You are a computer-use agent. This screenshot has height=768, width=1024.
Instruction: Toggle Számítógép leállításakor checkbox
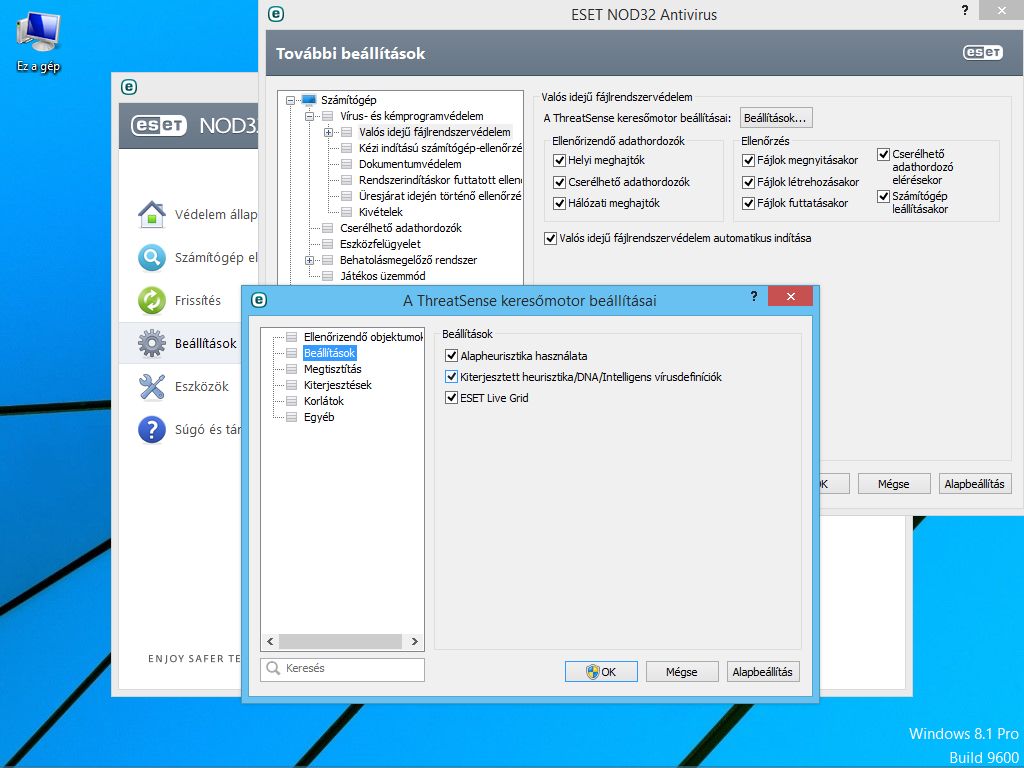pyautogui.click(x=884, y=196)
